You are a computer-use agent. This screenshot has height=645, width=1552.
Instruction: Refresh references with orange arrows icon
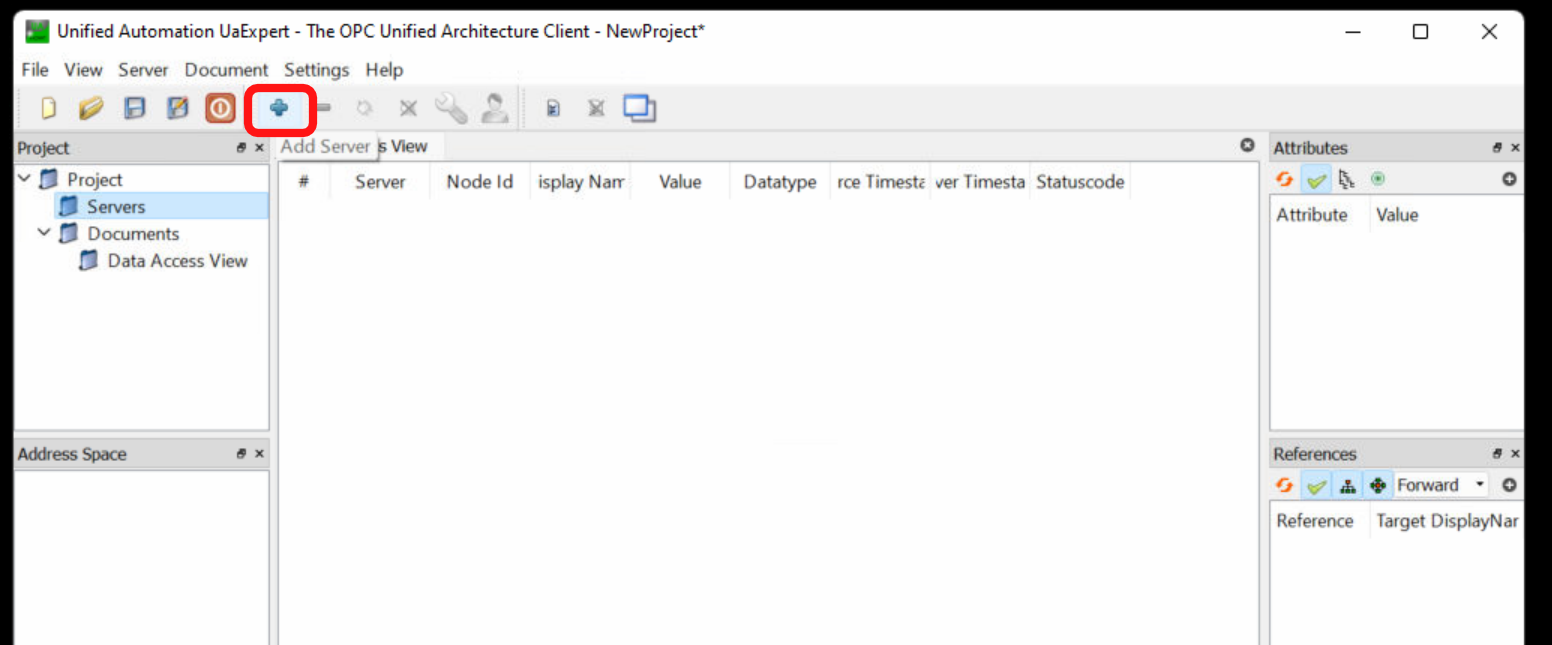1285,485
